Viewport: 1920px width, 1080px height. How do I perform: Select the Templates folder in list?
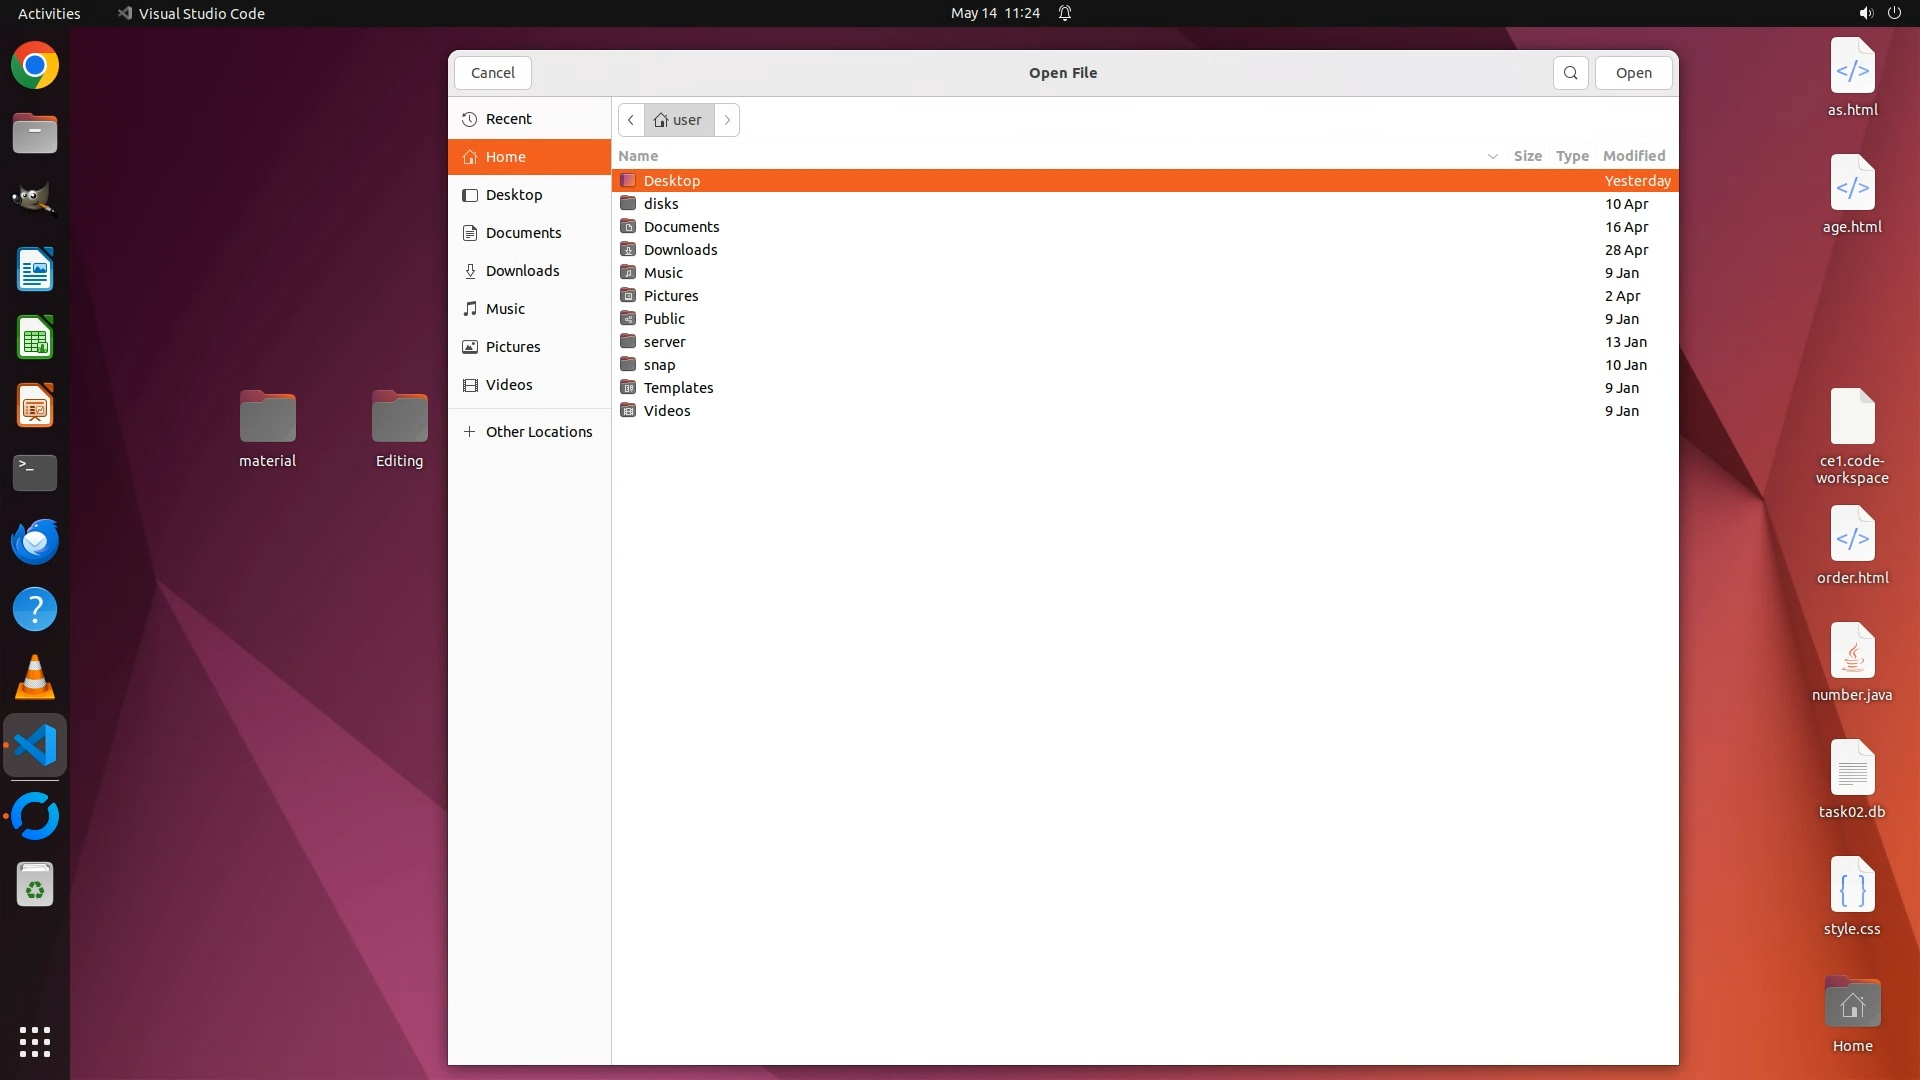678,388
